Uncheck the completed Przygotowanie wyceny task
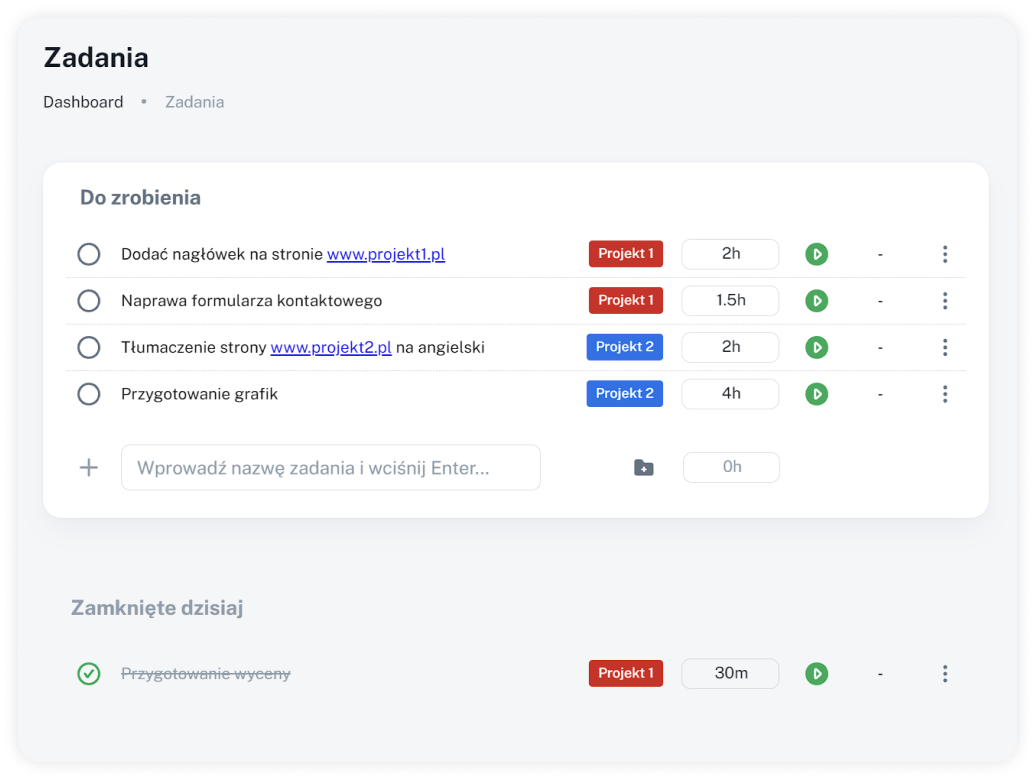The height and width of the screenshot is (780, 1035). coord(89,674)
